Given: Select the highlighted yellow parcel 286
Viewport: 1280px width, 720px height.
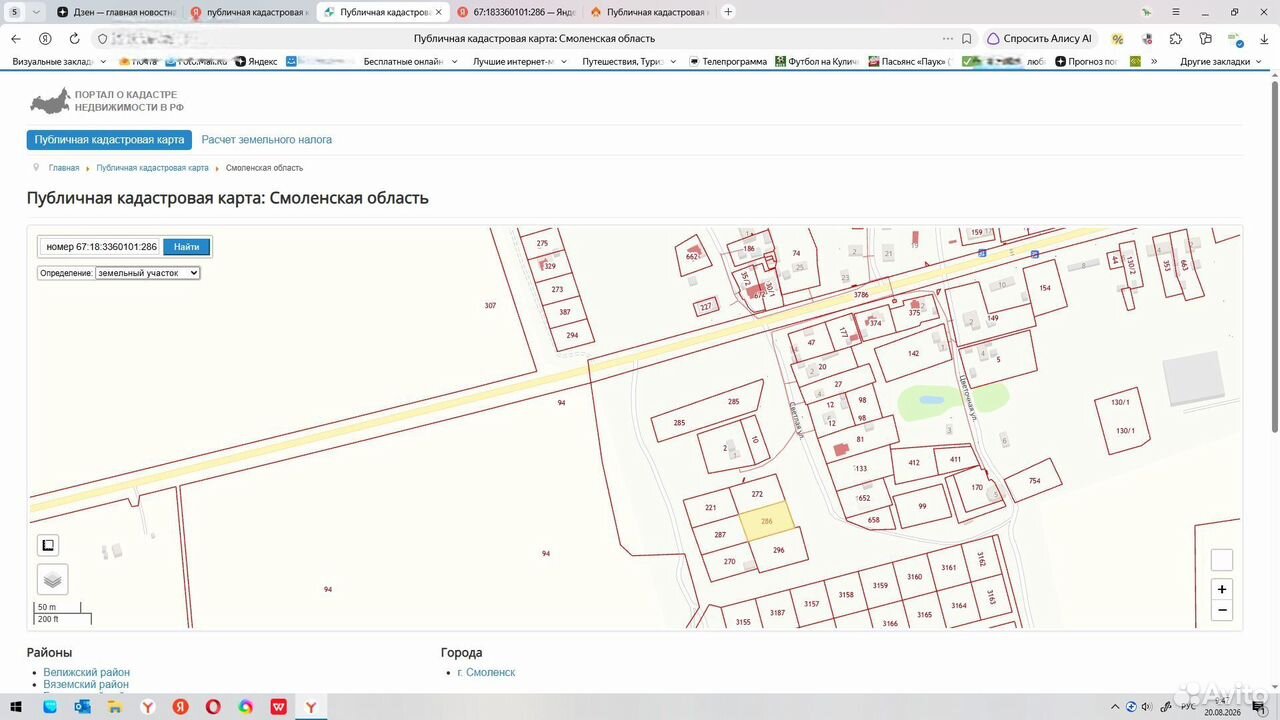Looking at the screenshot, I should pyautogui.click(x=767, y=521).
